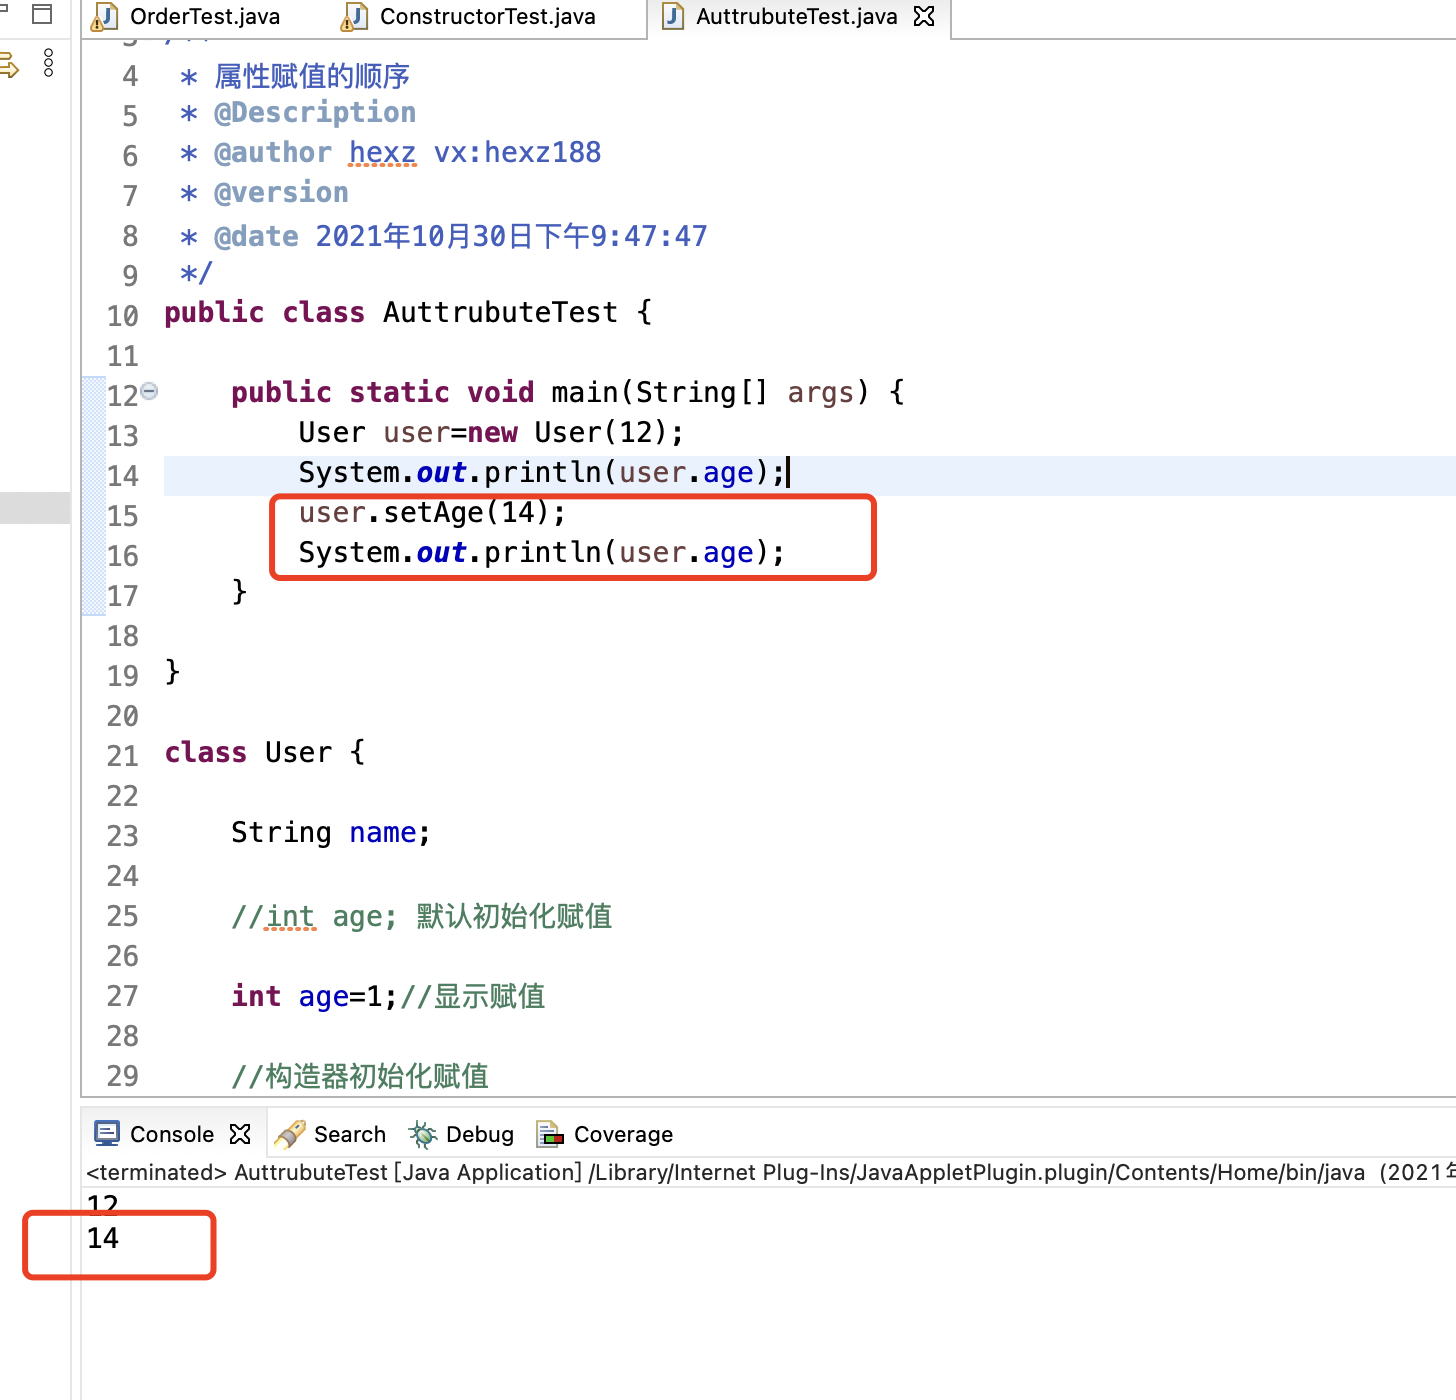
Task: Click line number 21 in gutter
Action: 122,756
